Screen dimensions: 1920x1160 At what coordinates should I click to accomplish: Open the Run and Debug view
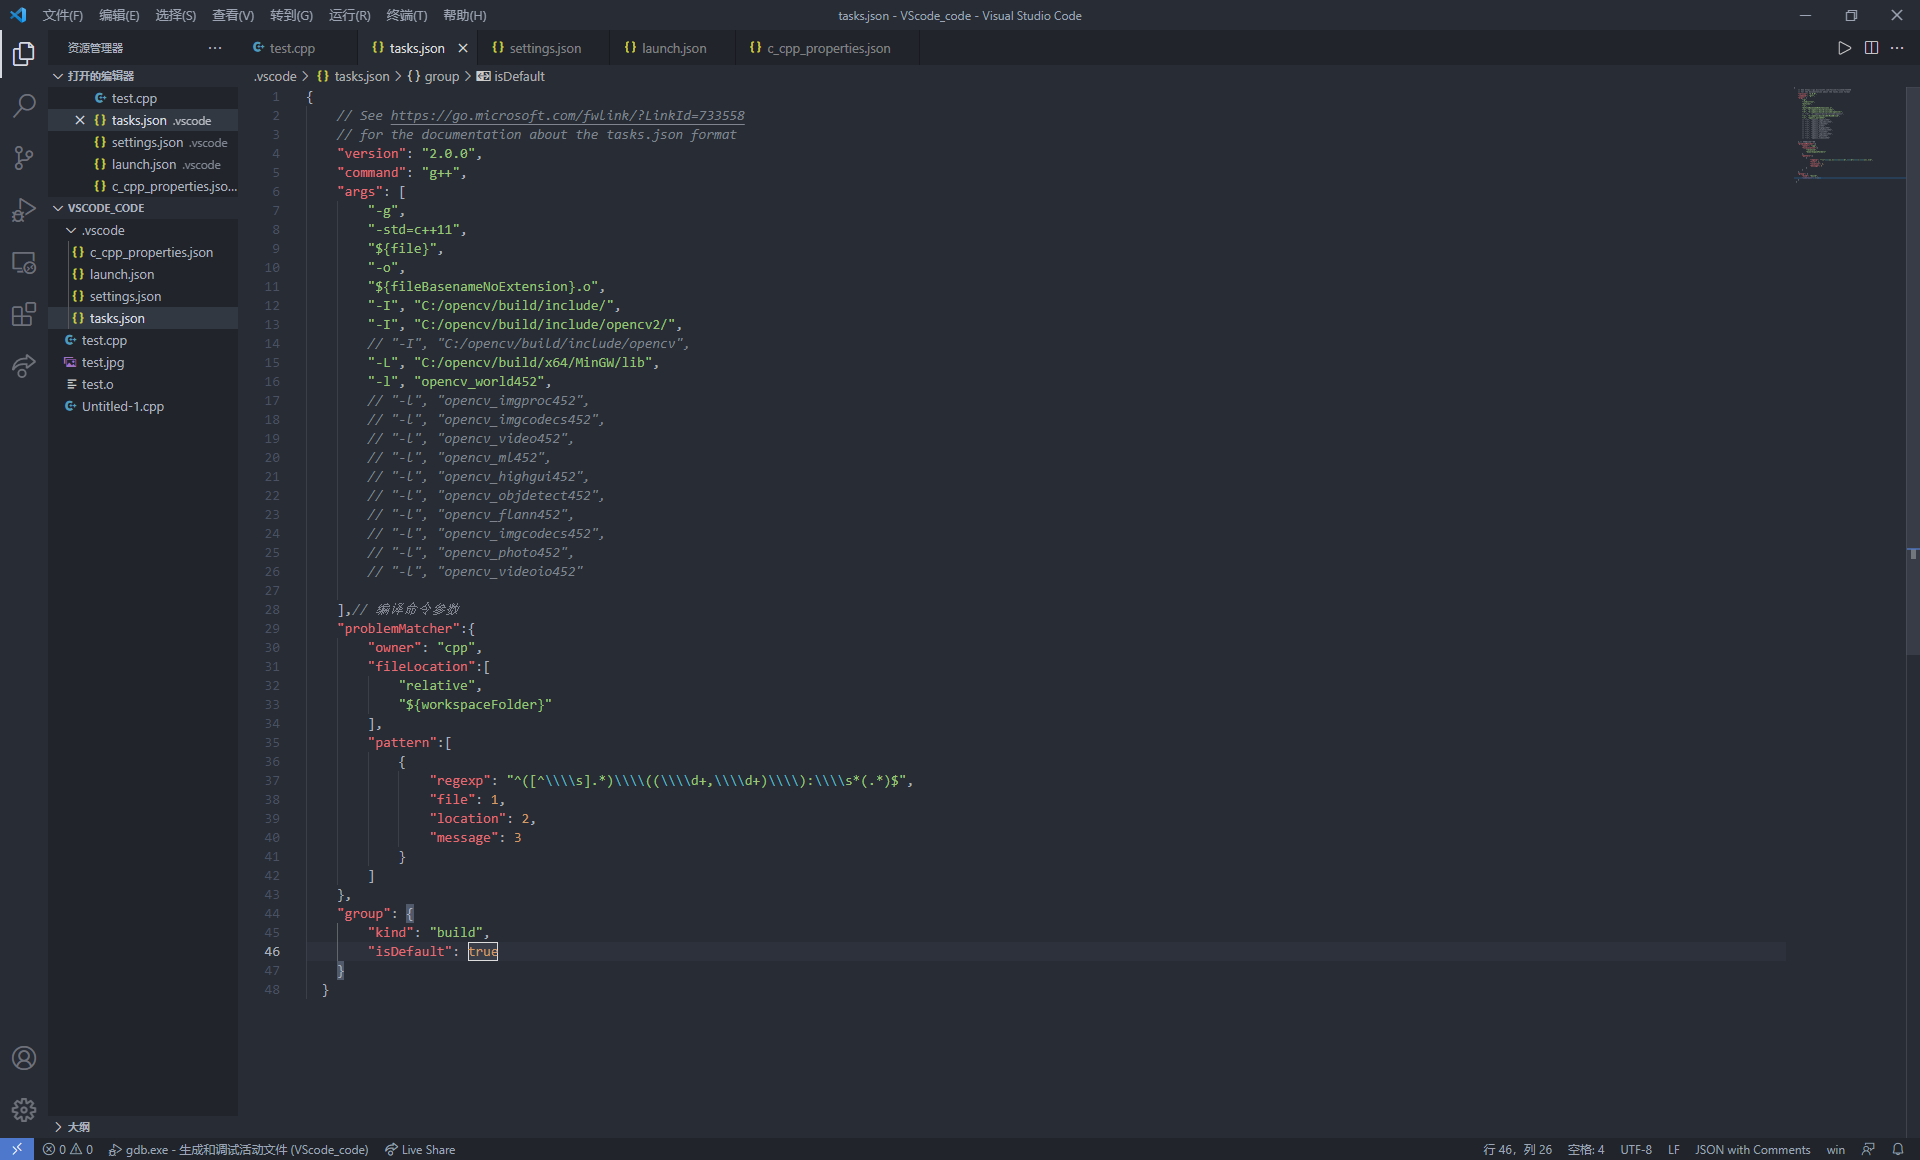tap(24, 210)
